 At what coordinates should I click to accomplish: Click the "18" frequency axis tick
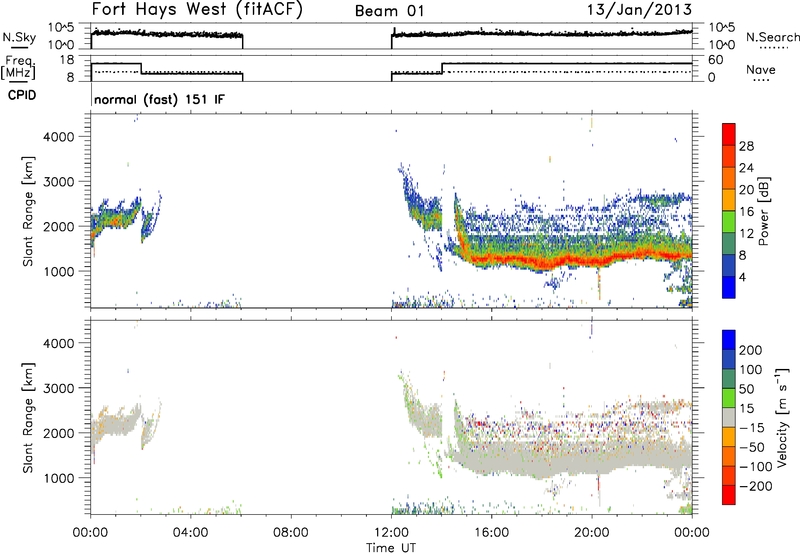pos(66,60)
